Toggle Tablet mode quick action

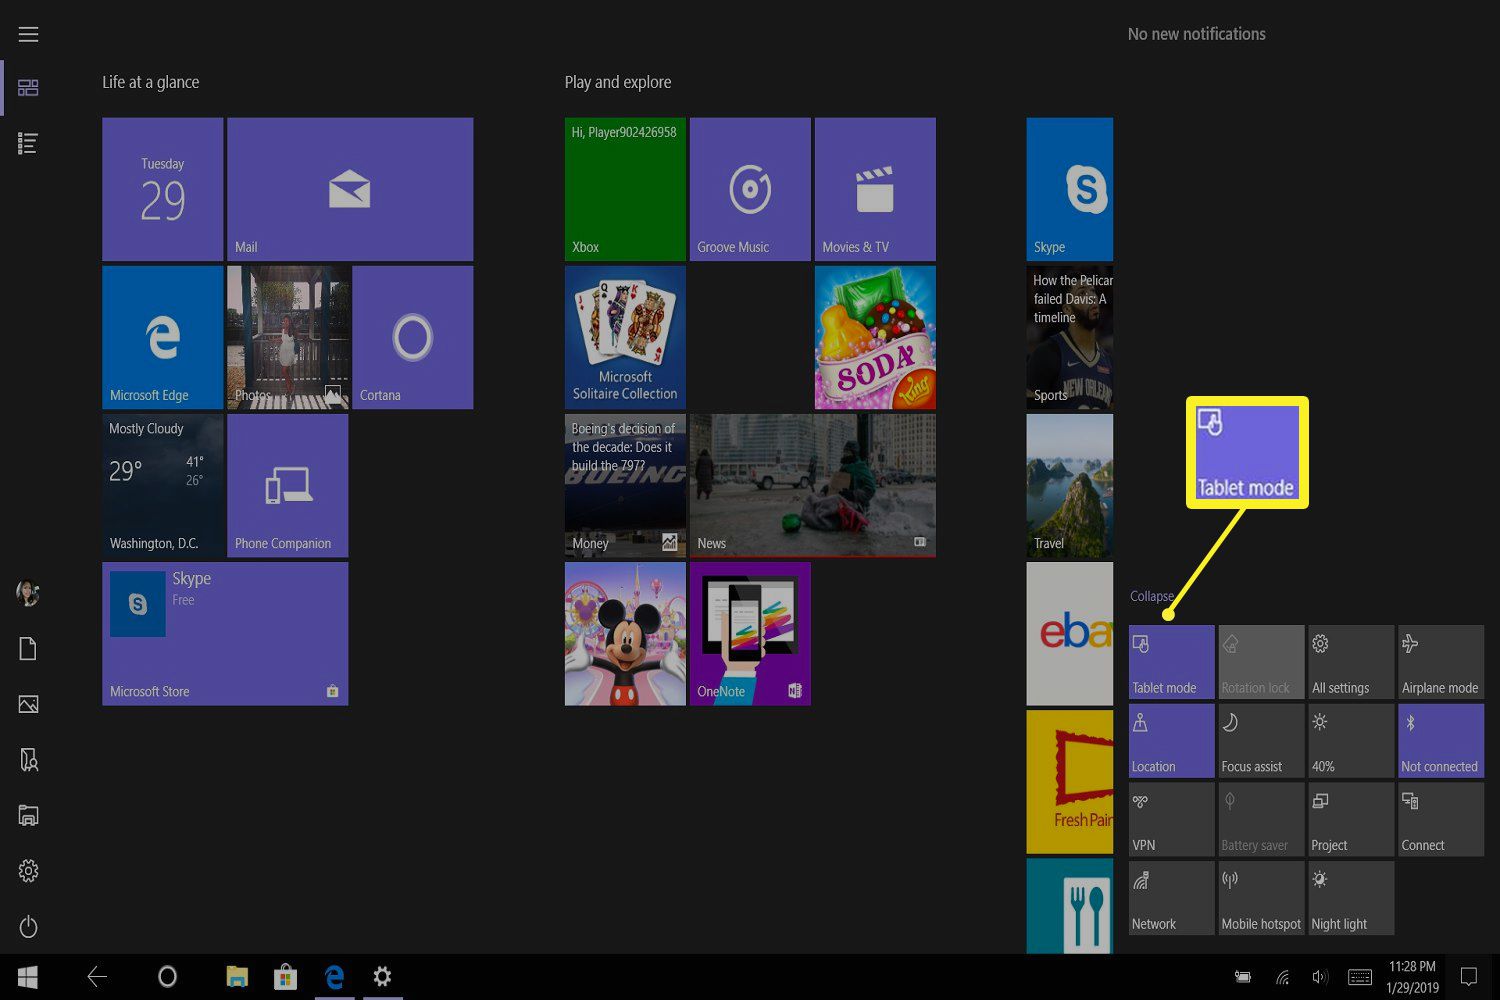[x=1172, y=662]
